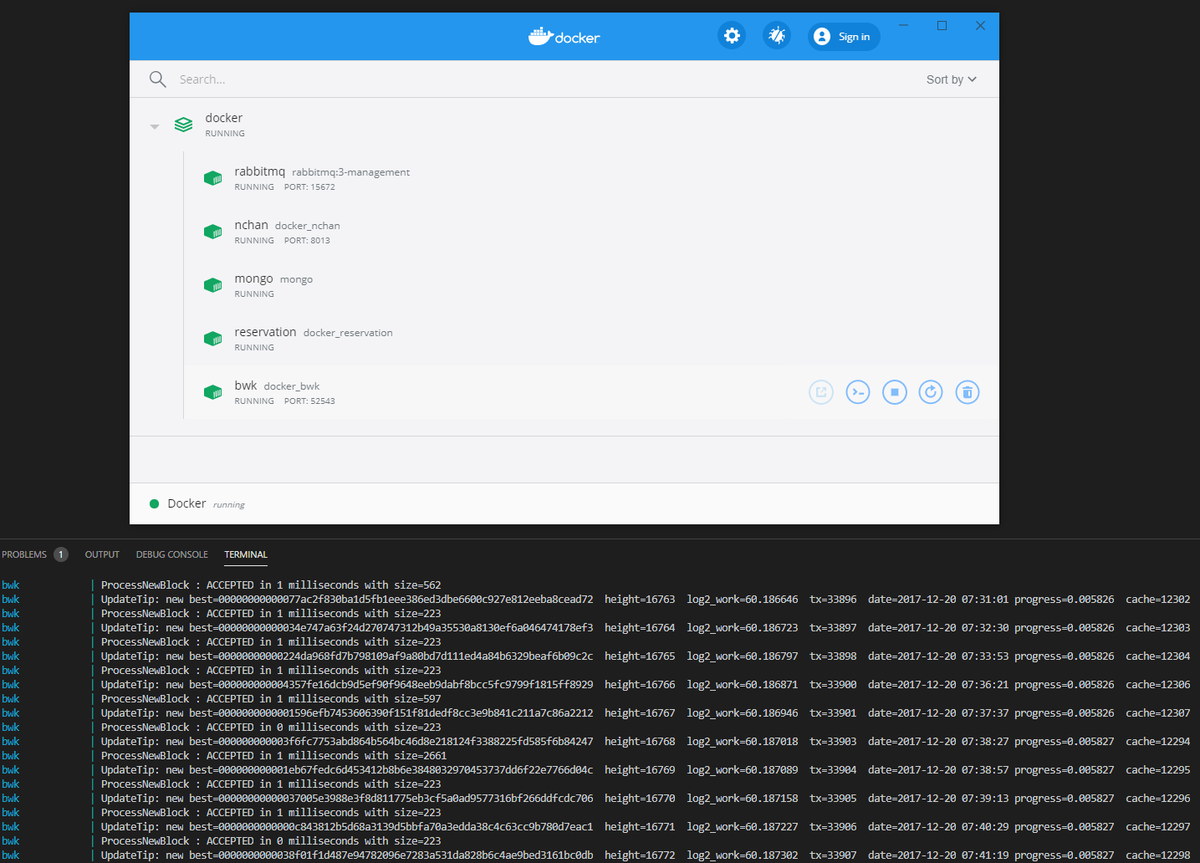
Task: Select the mongo container icon
Action: 213,284
